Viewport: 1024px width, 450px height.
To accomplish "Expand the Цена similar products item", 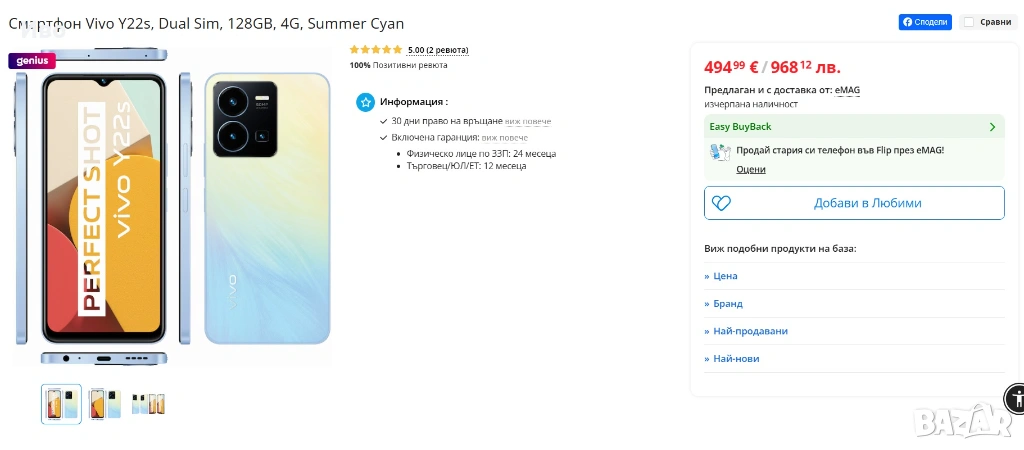I will coord(725,276).
